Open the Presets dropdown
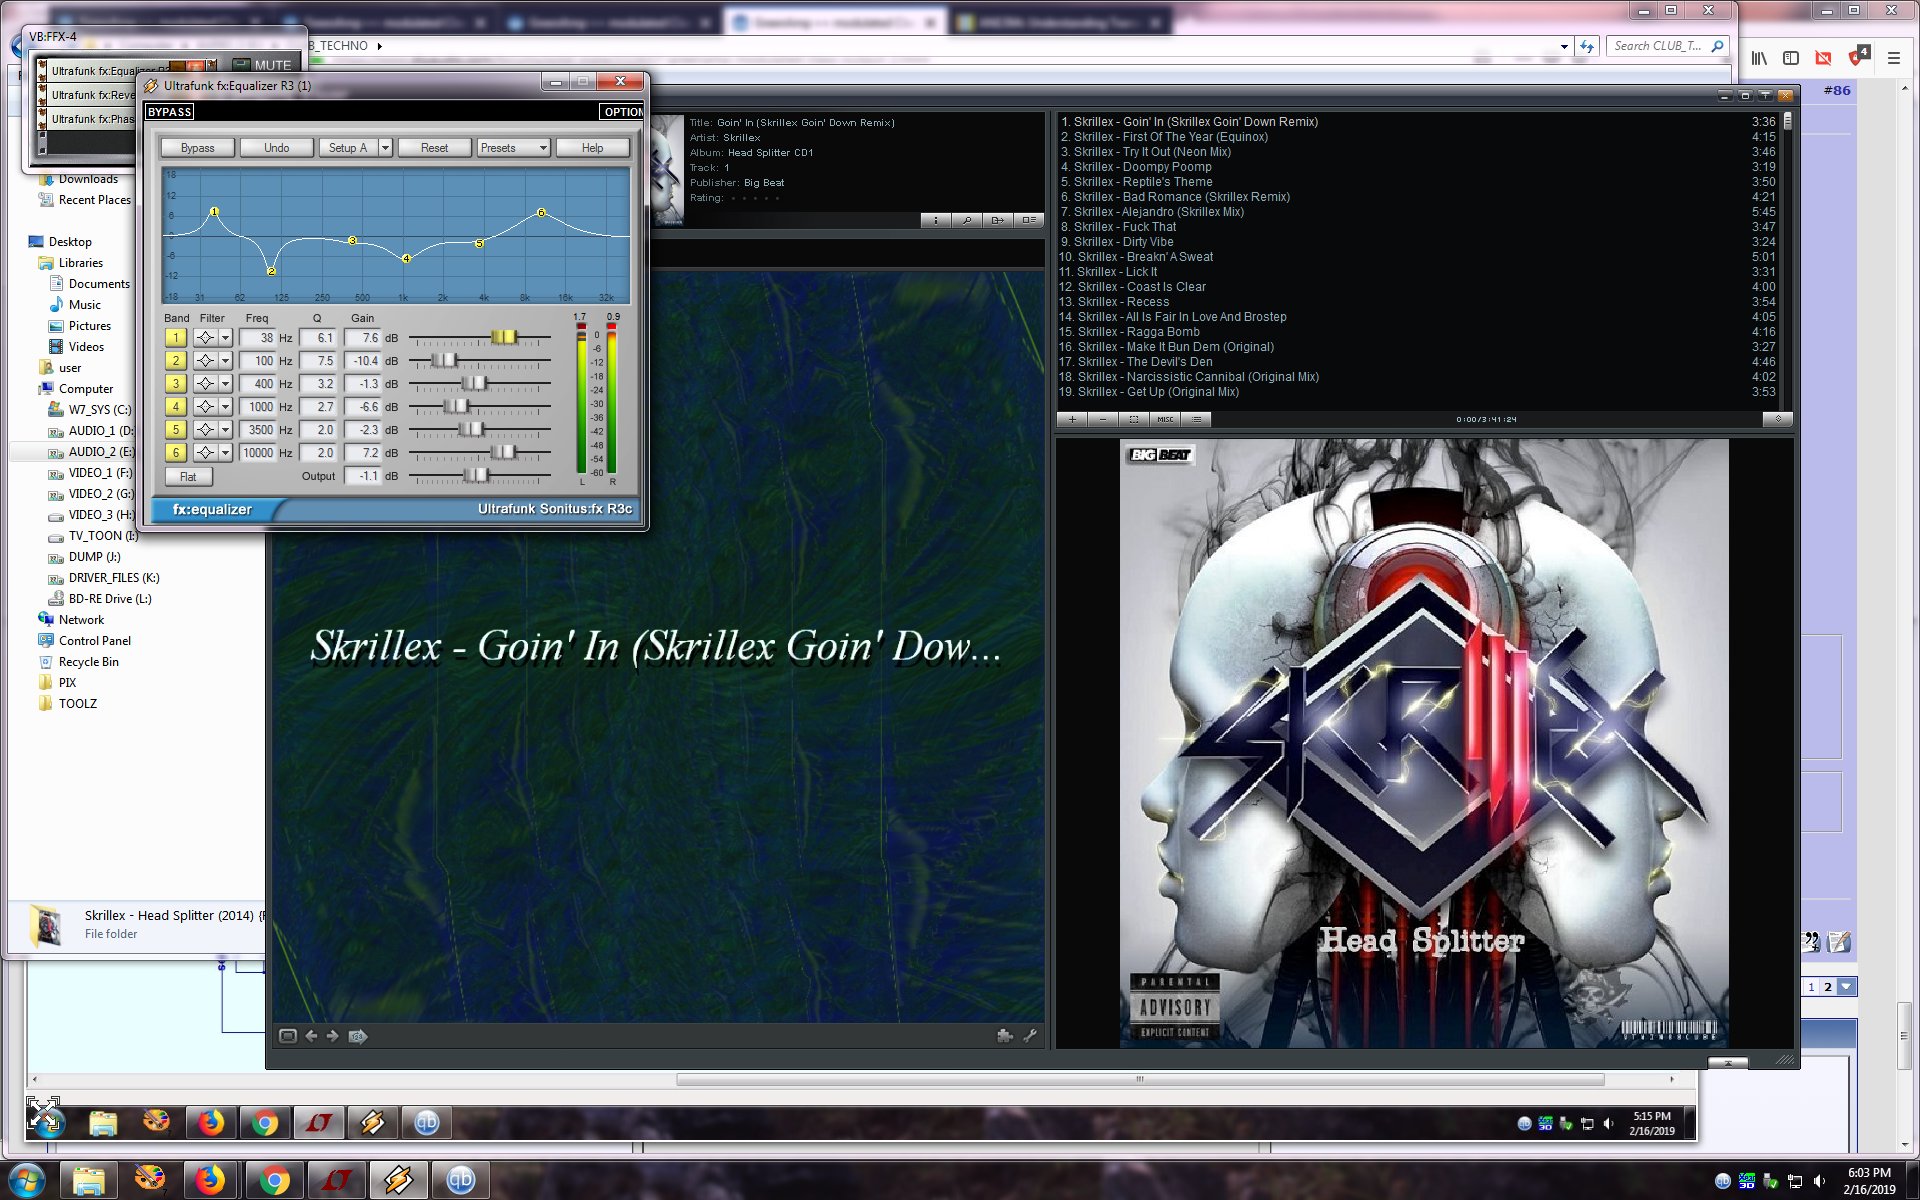The image size is (1920, 1200). [x=513, y=148]
